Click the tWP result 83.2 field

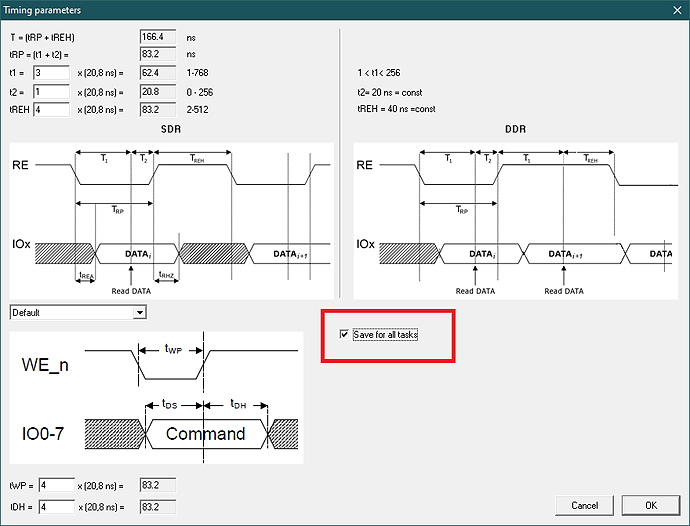pos(158,485)
